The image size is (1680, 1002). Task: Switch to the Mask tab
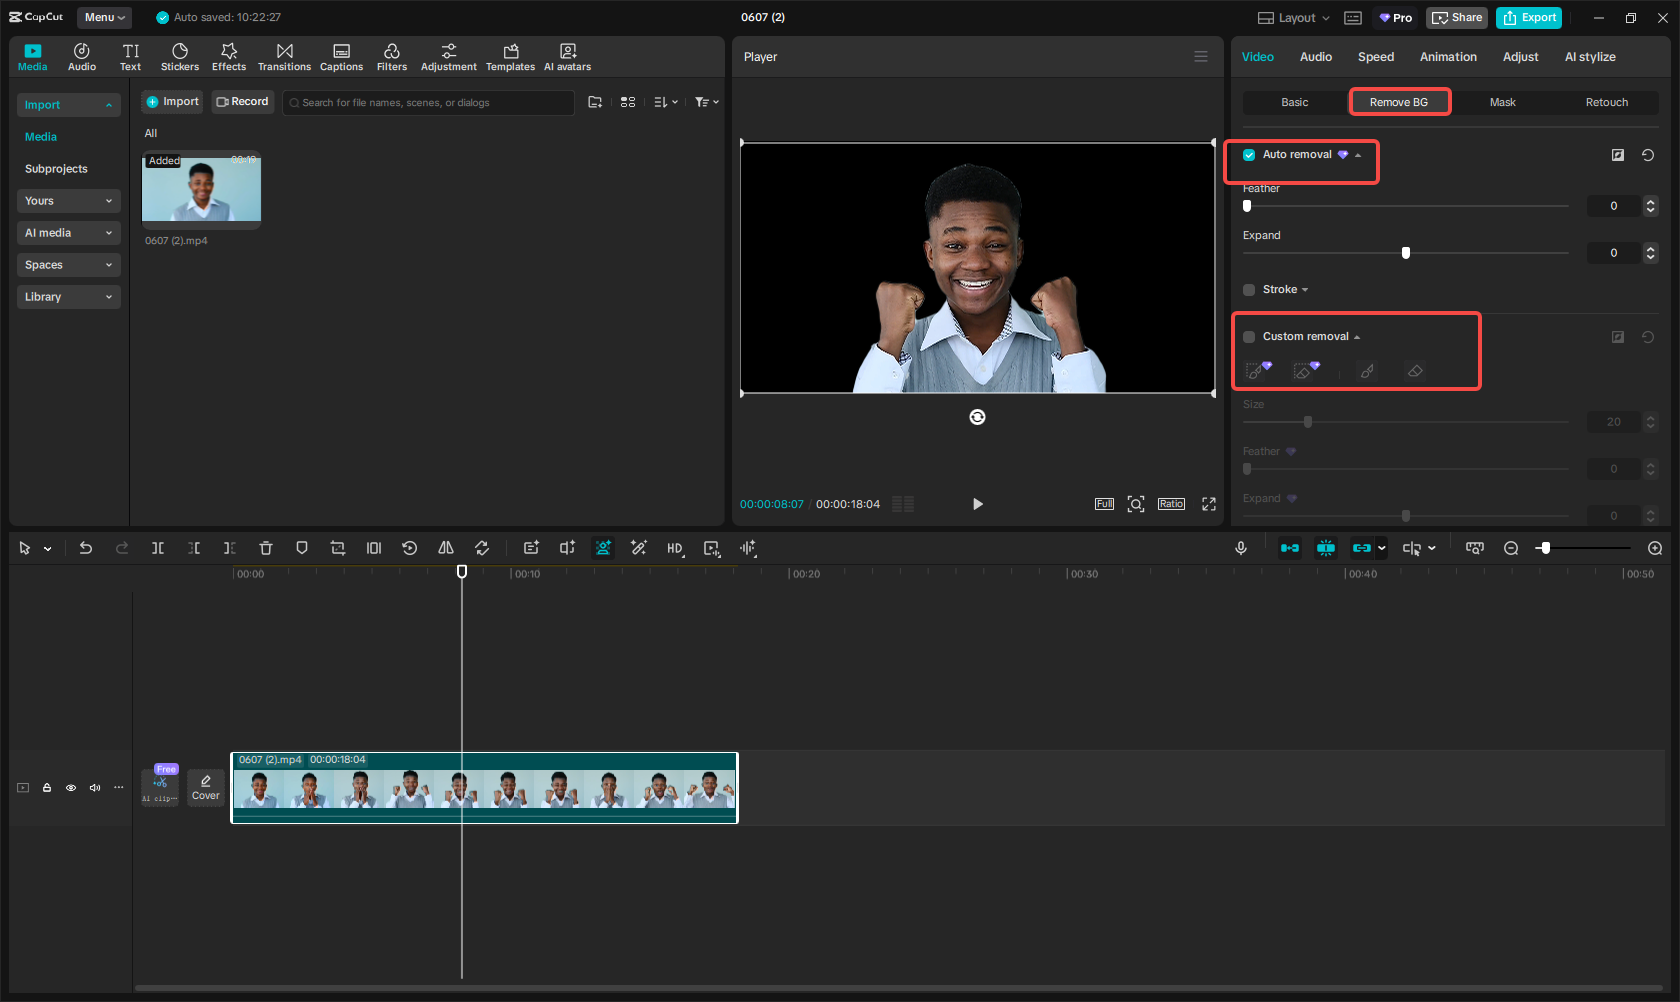(x=1502, y=102)
